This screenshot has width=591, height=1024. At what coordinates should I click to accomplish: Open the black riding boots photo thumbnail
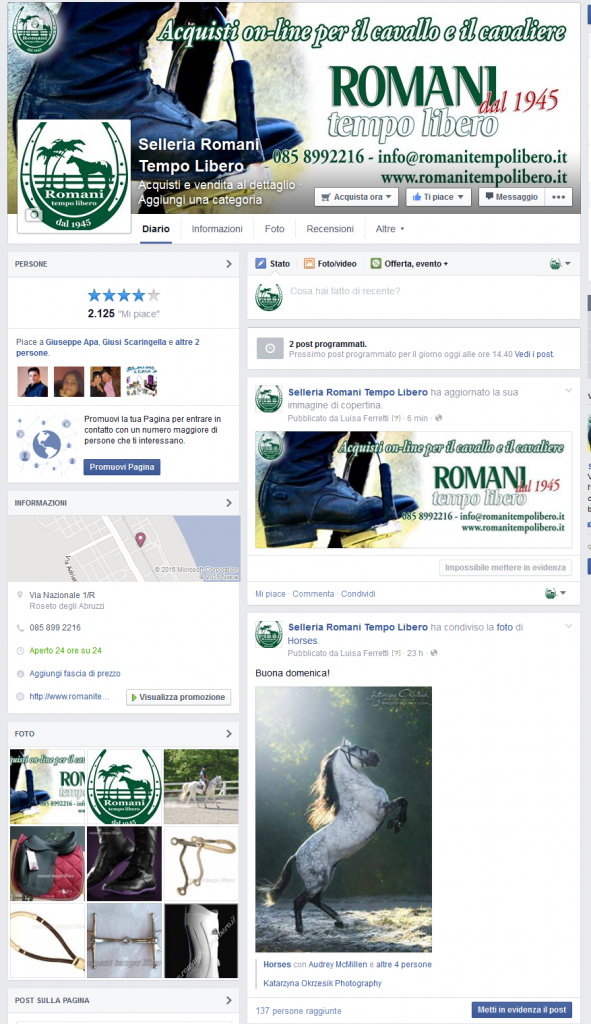click(124, 863)
